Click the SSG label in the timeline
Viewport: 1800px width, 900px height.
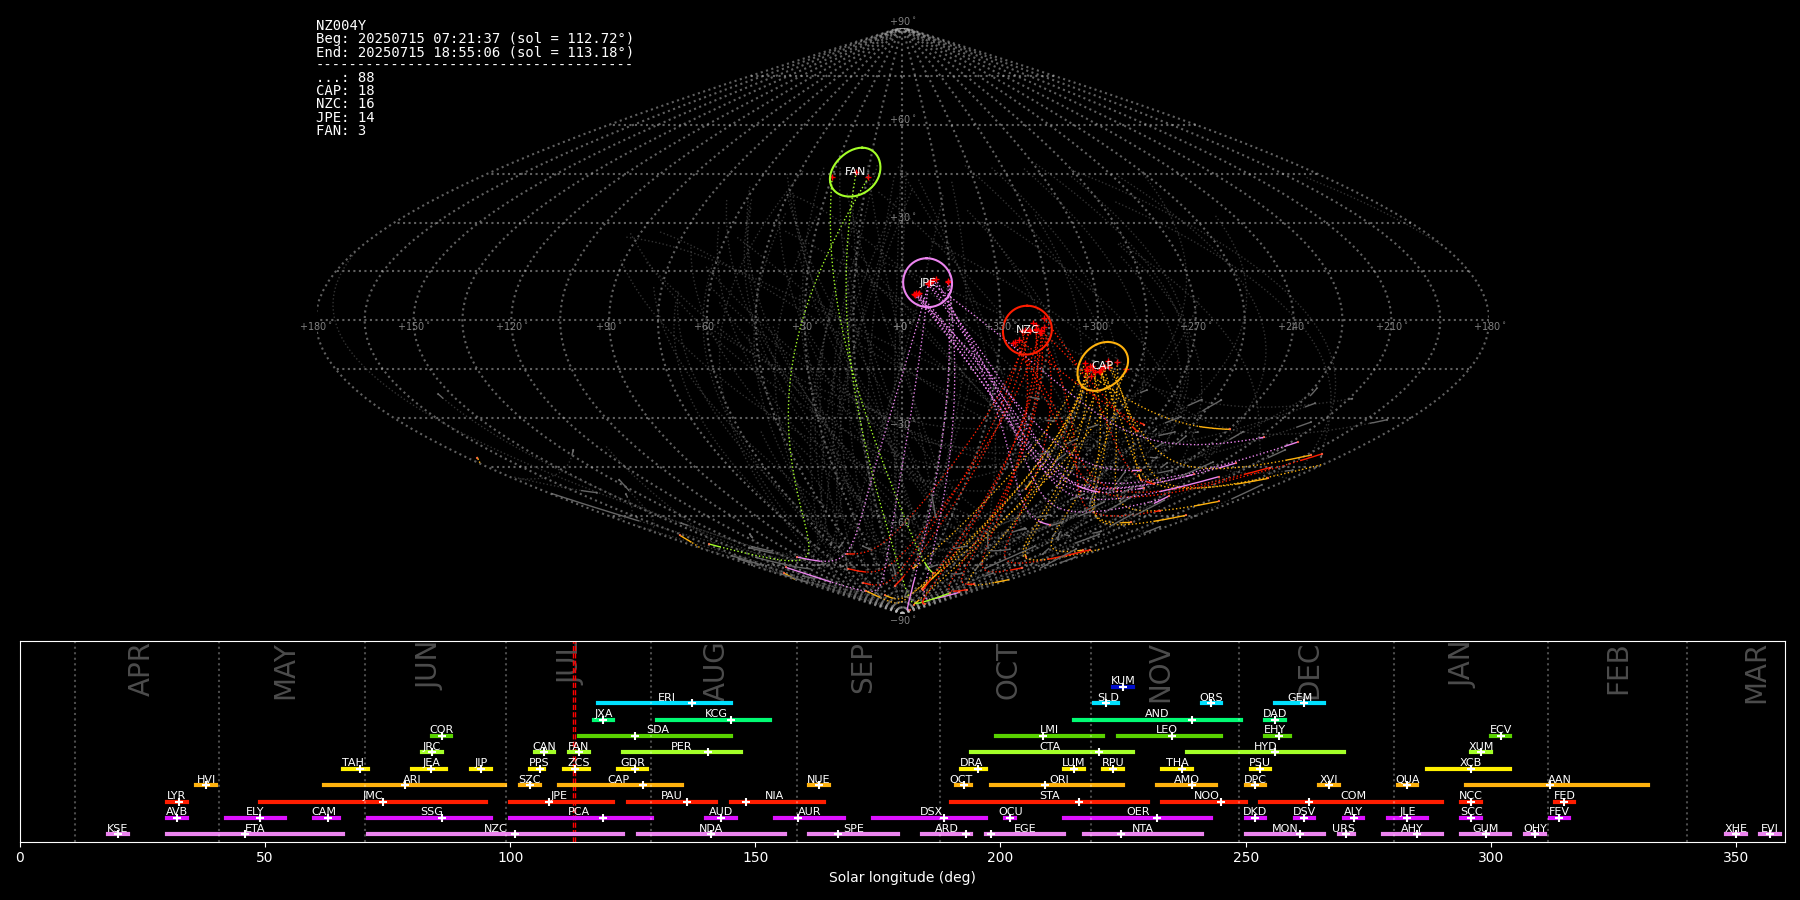click(x=431, y=811)
